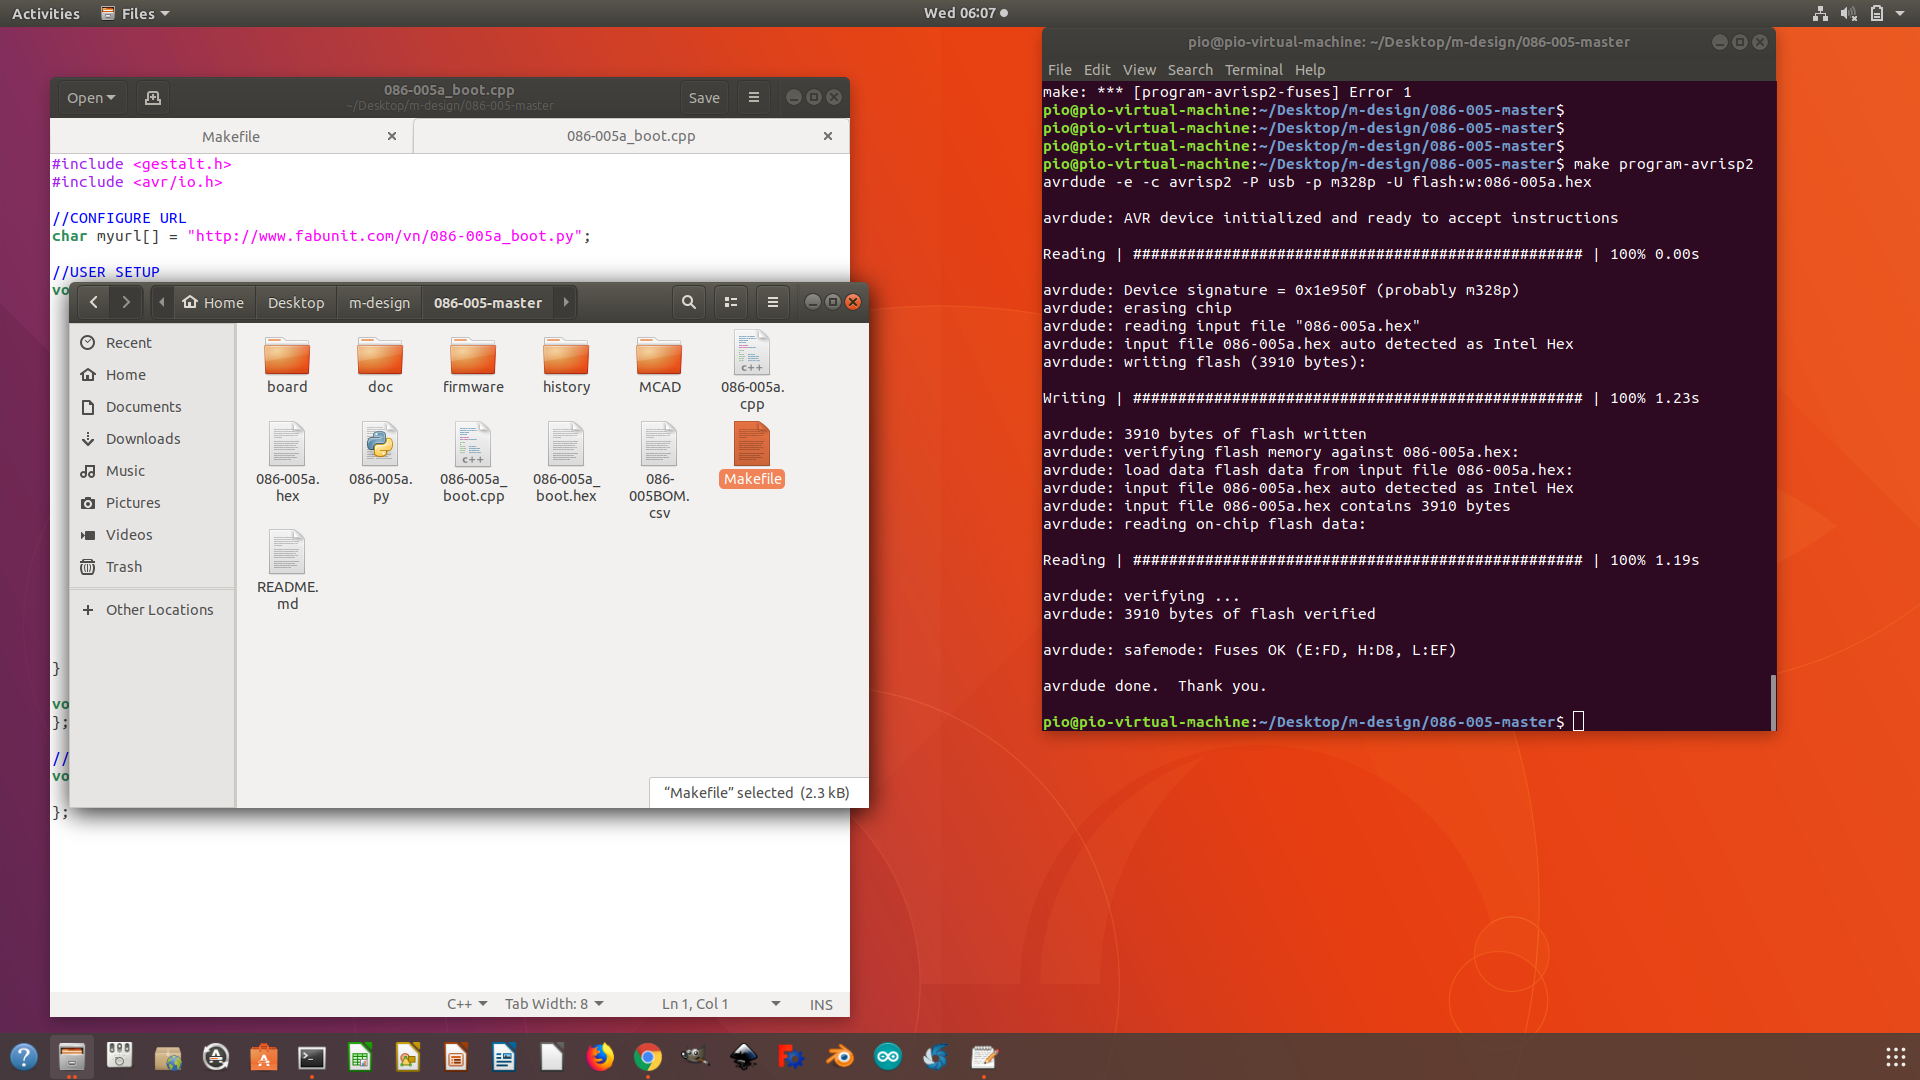Open the gedit hamburger menu
This screenshot has height=1080, width=1920.
click(754, 98)
